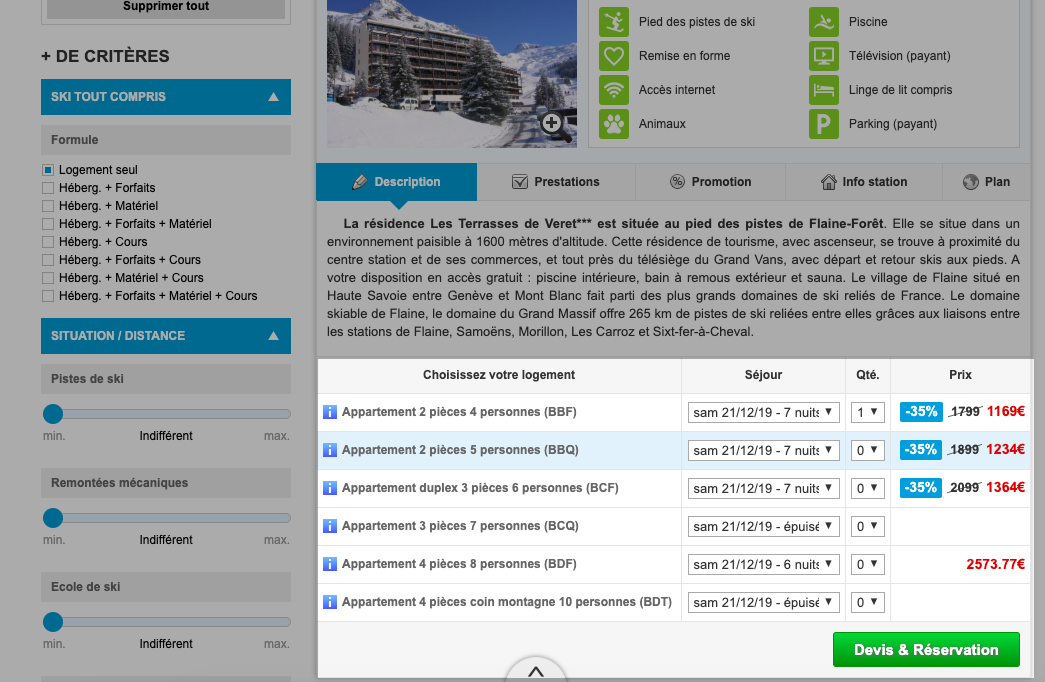Tick Héberg. + Matériel + Cours checkbox
The width and height of the screenshot is (1045, 682).
pos(48,278)
